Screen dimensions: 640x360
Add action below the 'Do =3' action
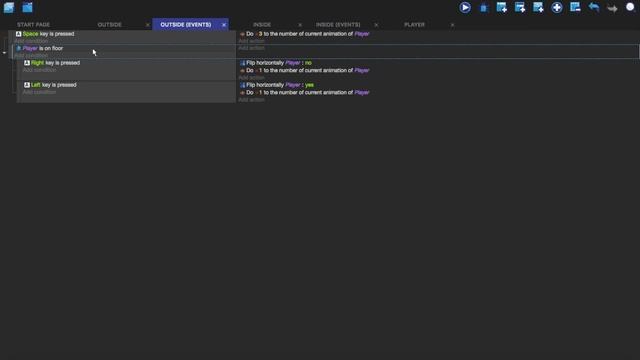coord(251,41)
